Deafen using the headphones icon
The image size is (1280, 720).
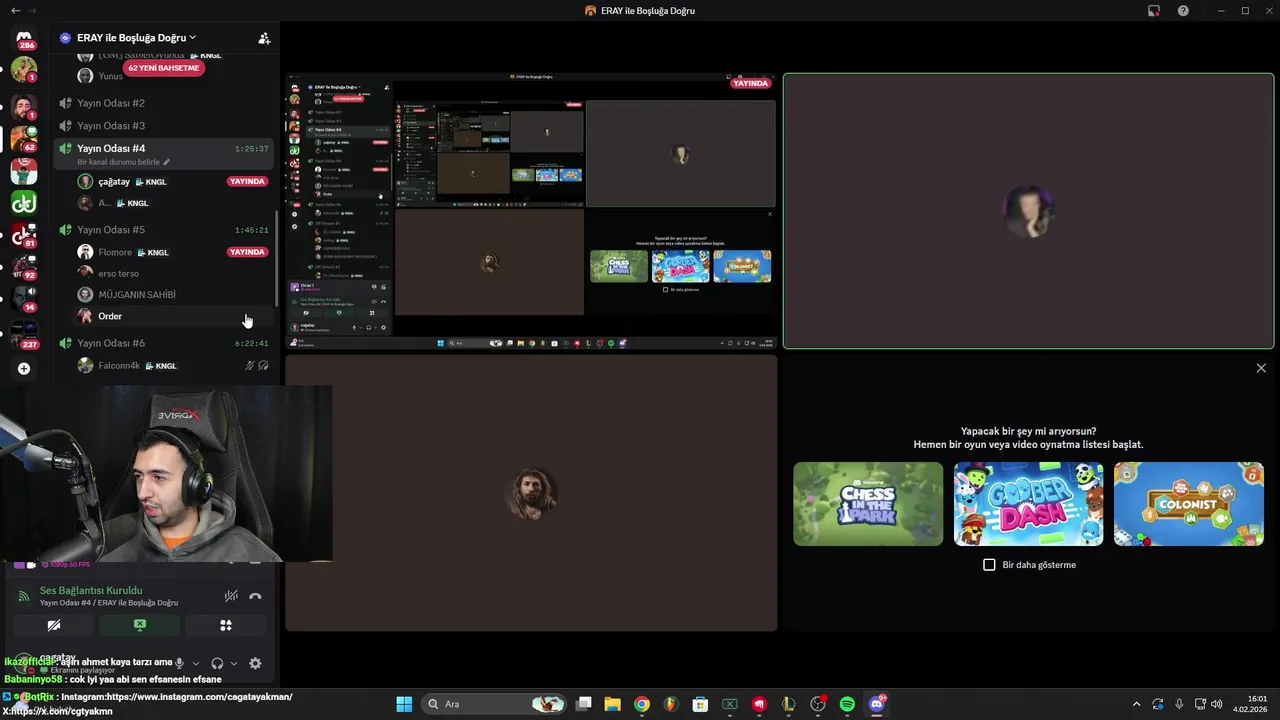click(217, 663)
